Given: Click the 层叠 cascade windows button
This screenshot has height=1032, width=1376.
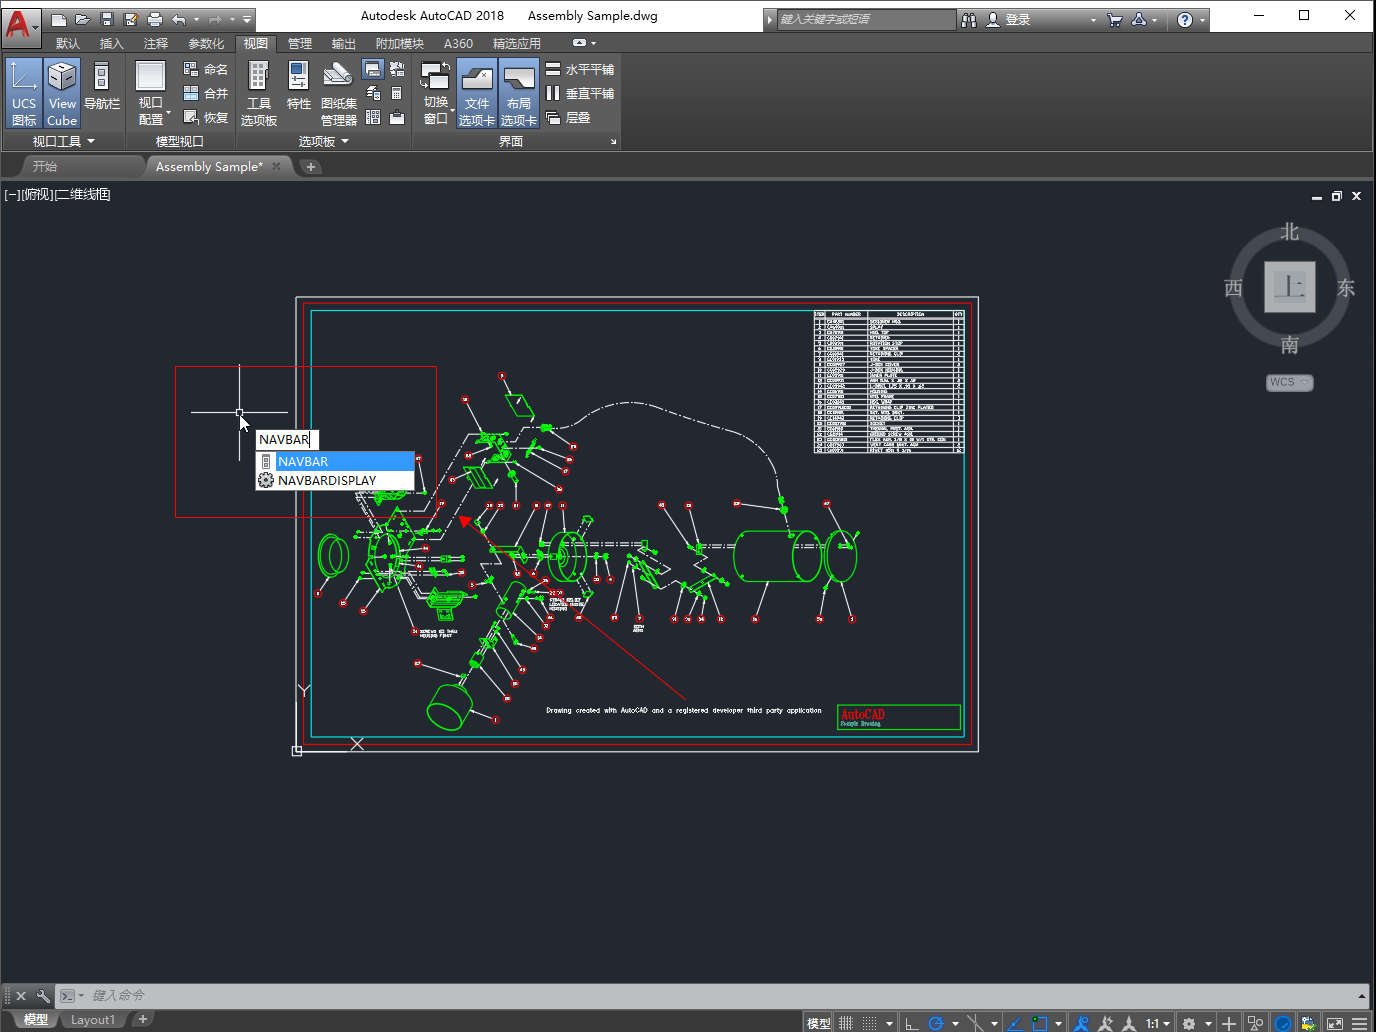Looking at the screenshot, I should (x=568, y=117).
